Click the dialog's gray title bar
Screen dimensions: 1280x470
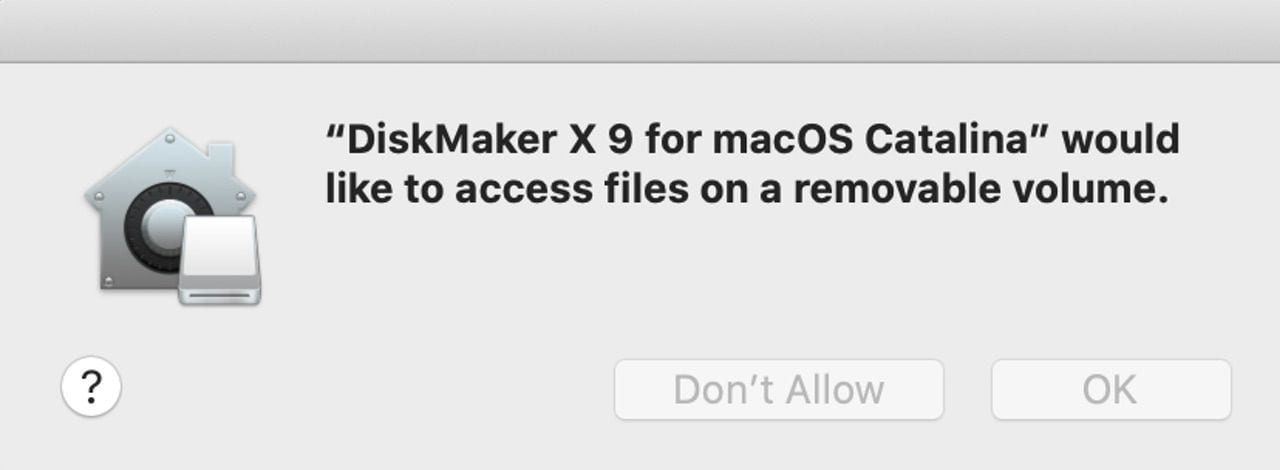coord(640,30)
